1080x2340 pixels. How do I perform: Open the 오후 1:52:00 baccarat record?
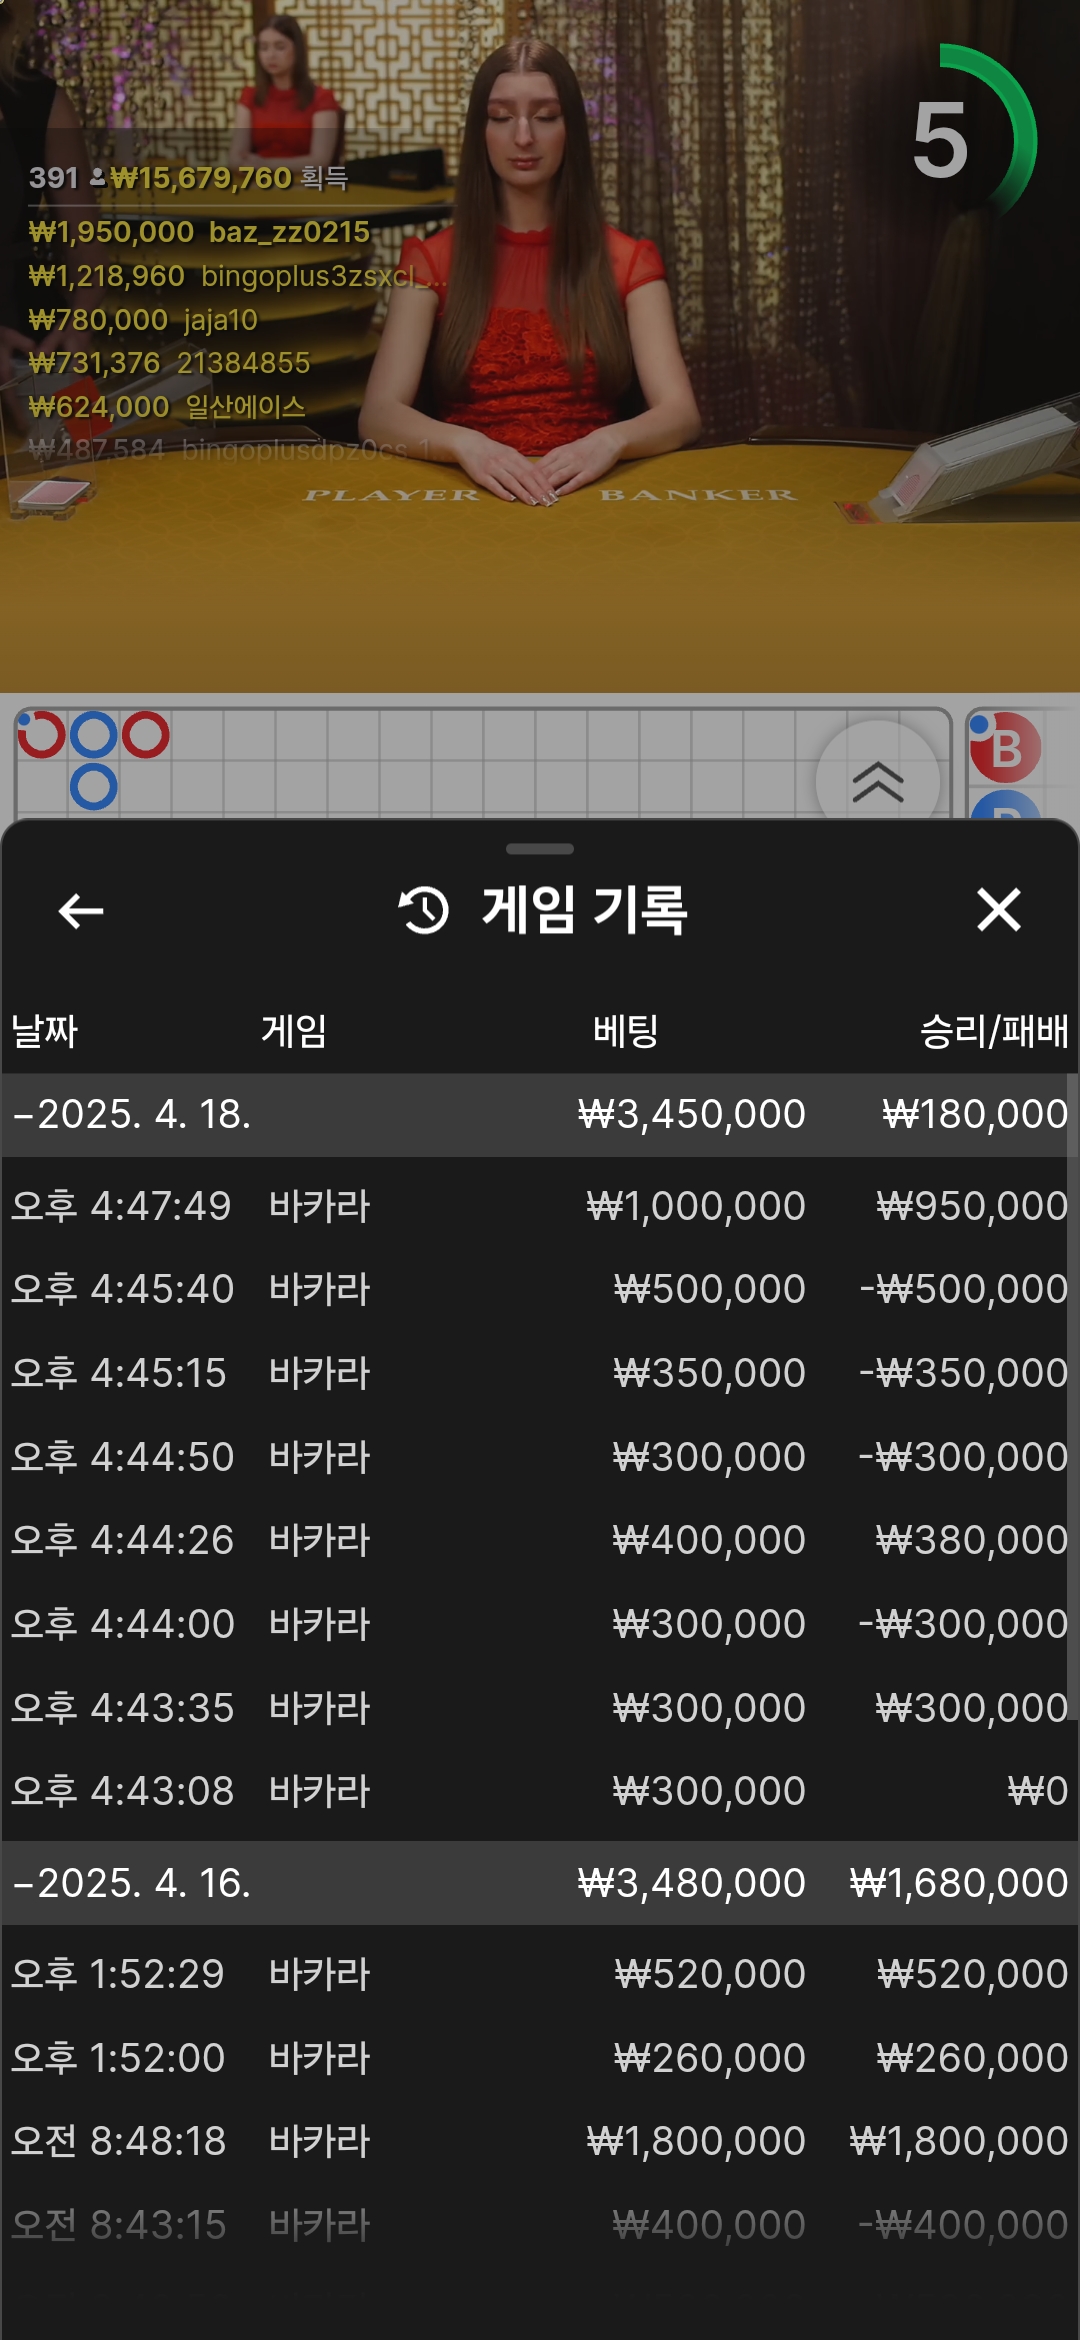pos(540,2058)
